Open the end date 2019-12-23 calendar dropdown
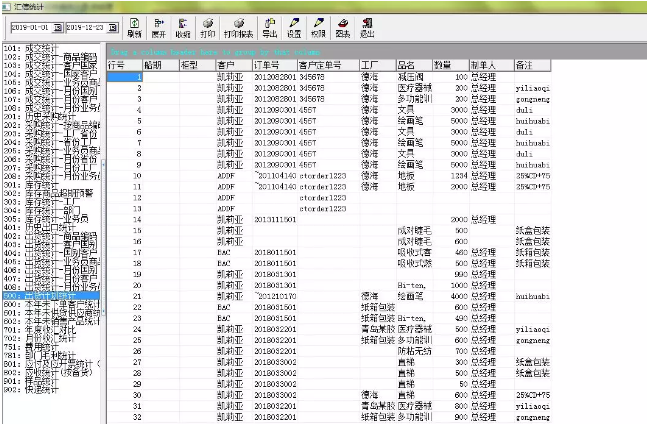This screenshot has height=427, width=649. coord(113,28)
